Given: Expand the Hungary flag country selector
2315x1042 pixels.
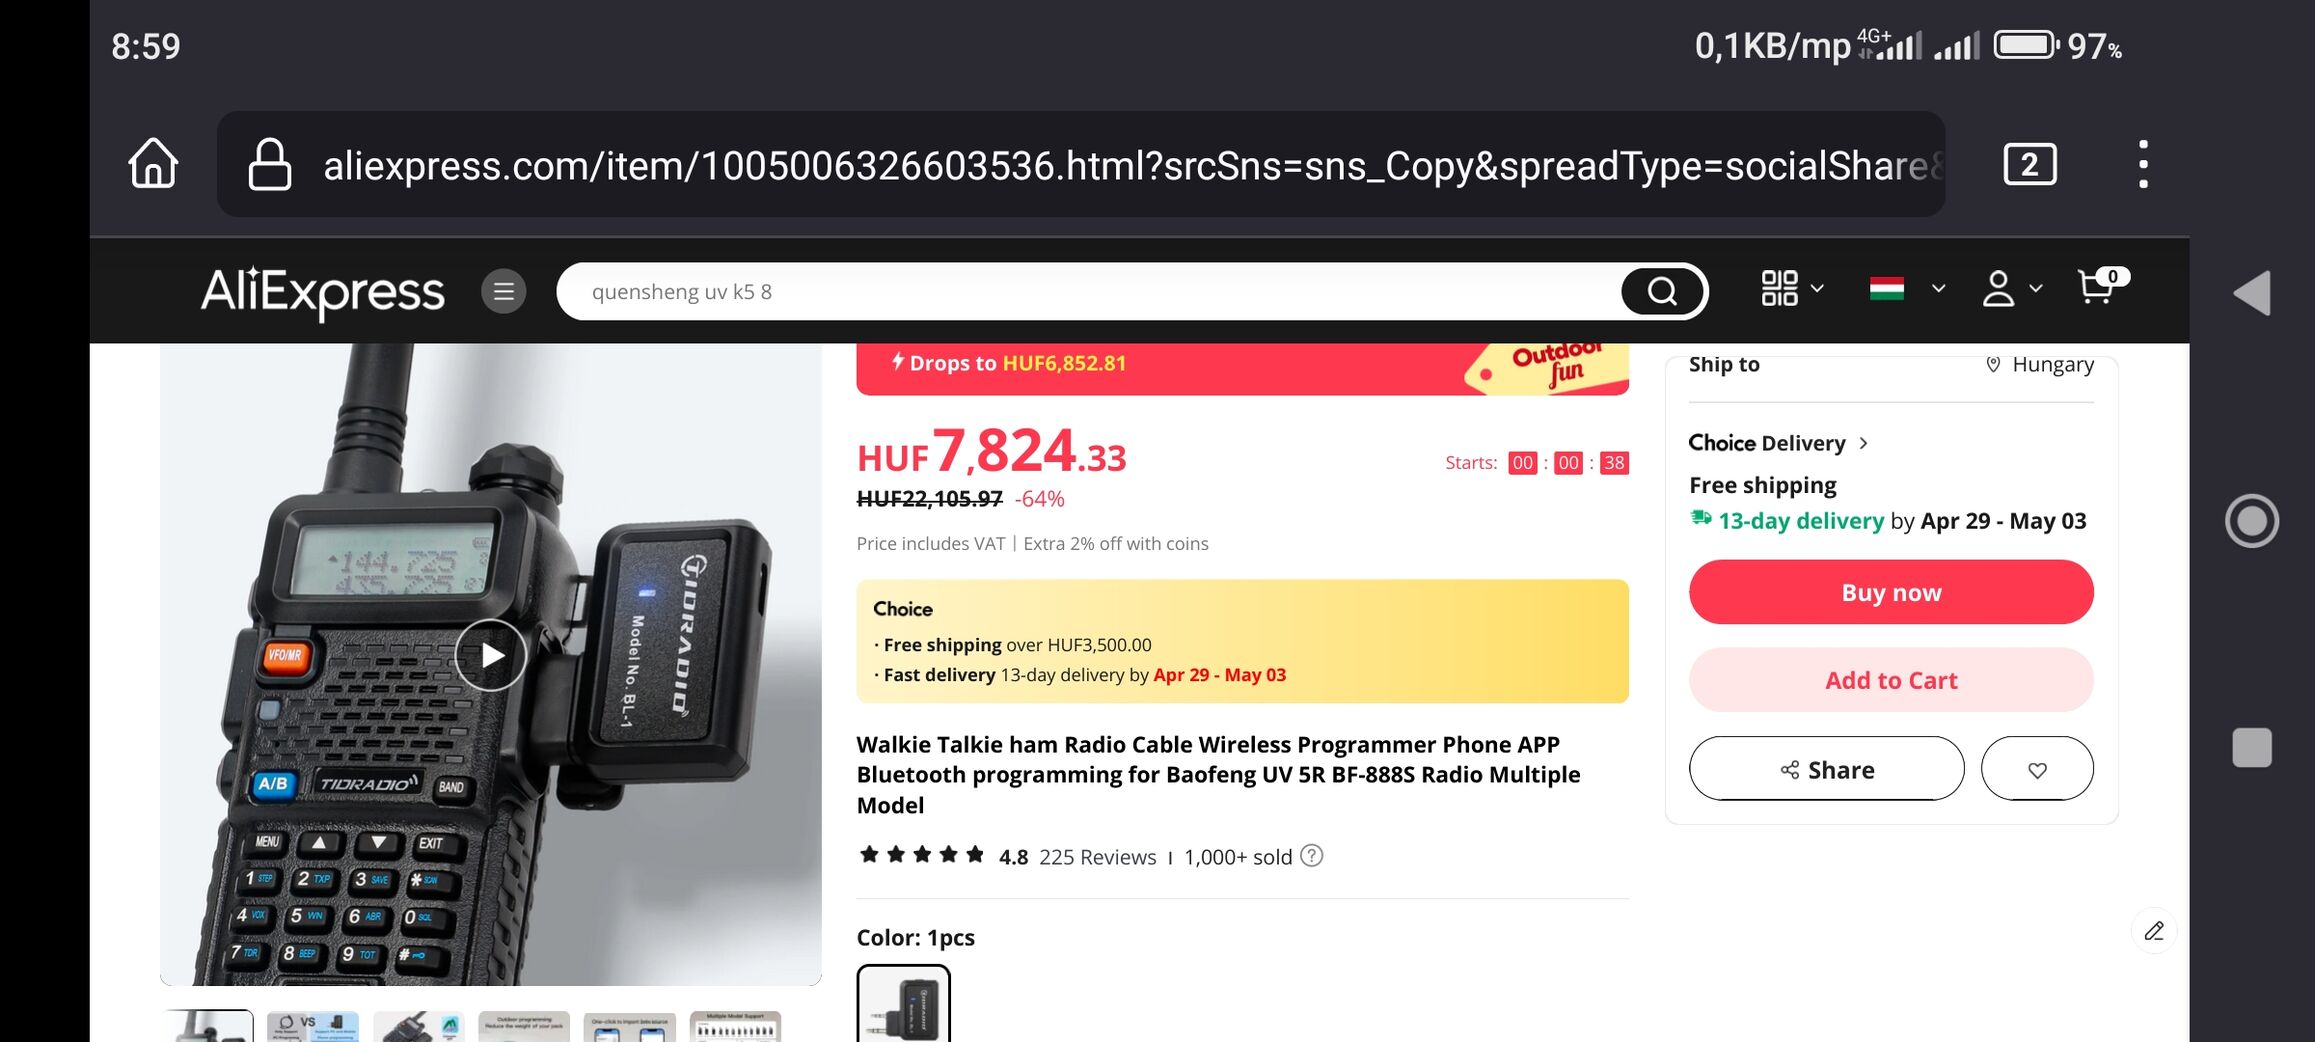Looking at the screenshot, I should click(x=1906, y=289).
